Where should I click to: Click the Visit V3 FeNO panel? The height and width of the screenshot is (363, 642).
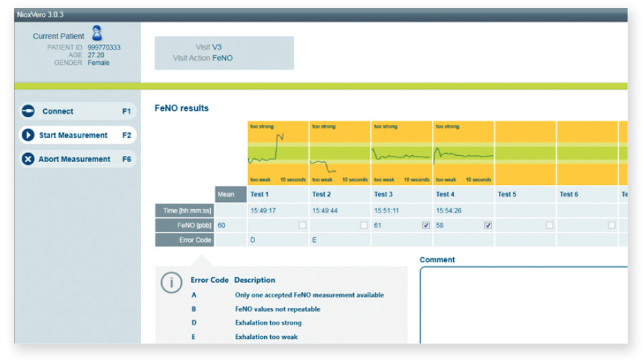pos(224,53)
